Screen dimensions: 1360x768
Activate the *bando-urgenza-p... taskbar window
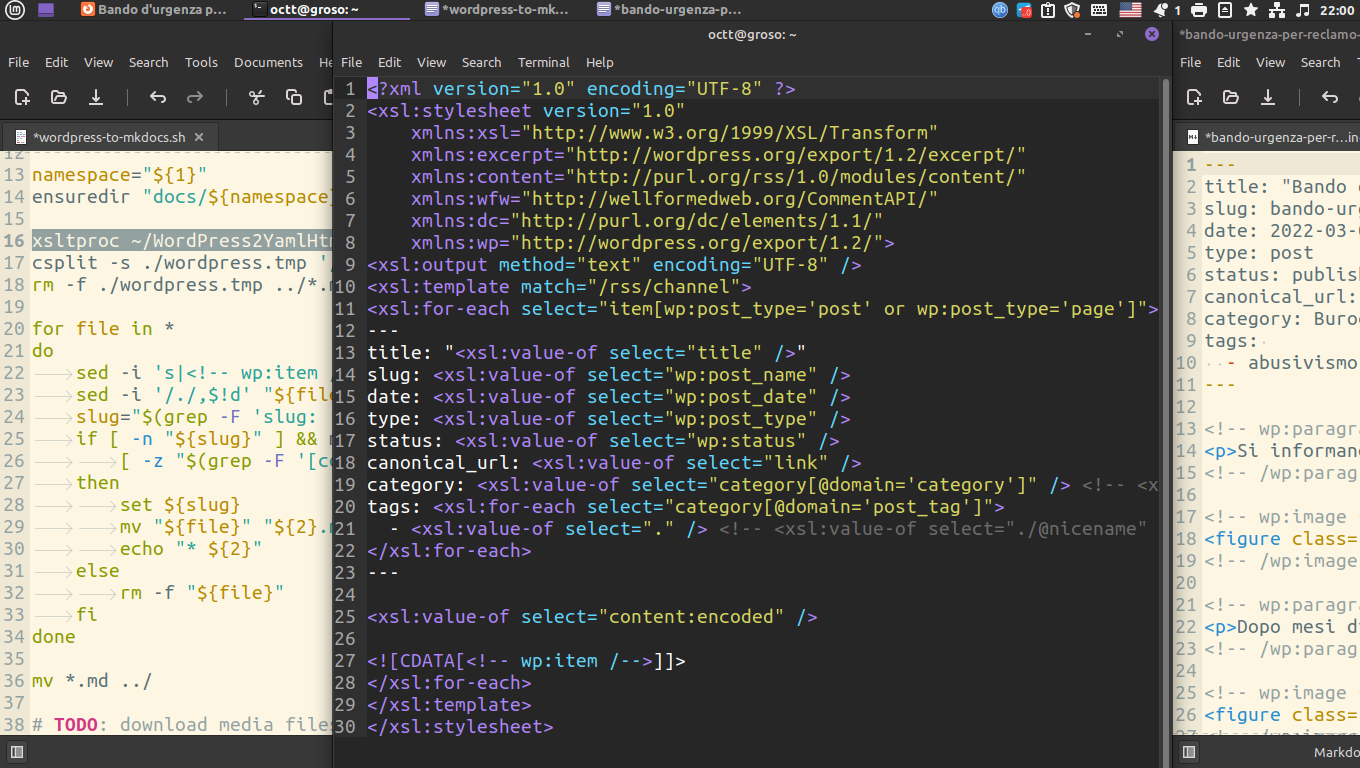[670, 10]
